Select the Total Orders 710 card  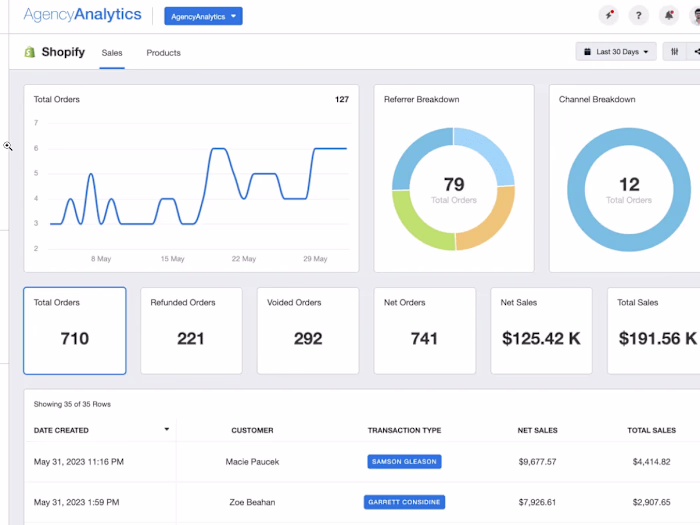coord(75,331)
